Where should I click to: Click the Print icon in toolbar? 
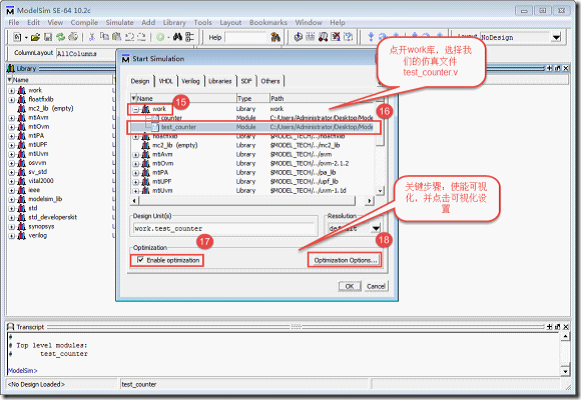pos(73,37)
